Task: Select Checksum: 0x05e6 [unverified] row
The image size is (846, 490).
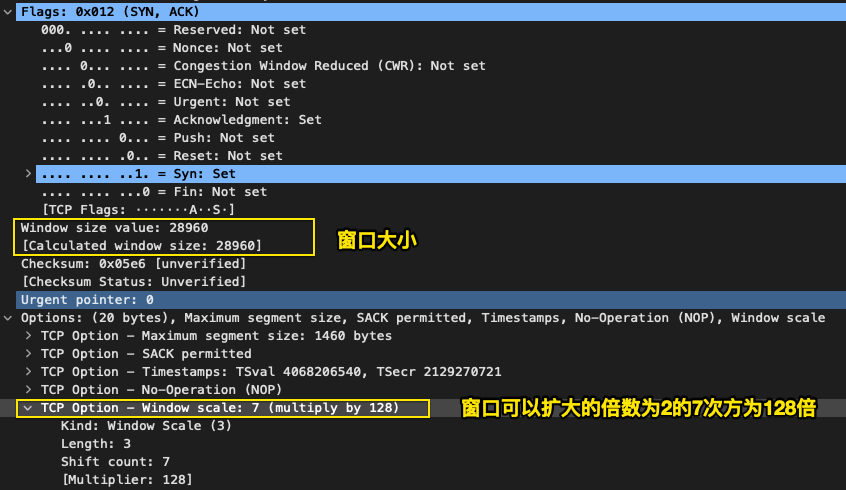Action: pyautogui.click(x=133, y=264)
